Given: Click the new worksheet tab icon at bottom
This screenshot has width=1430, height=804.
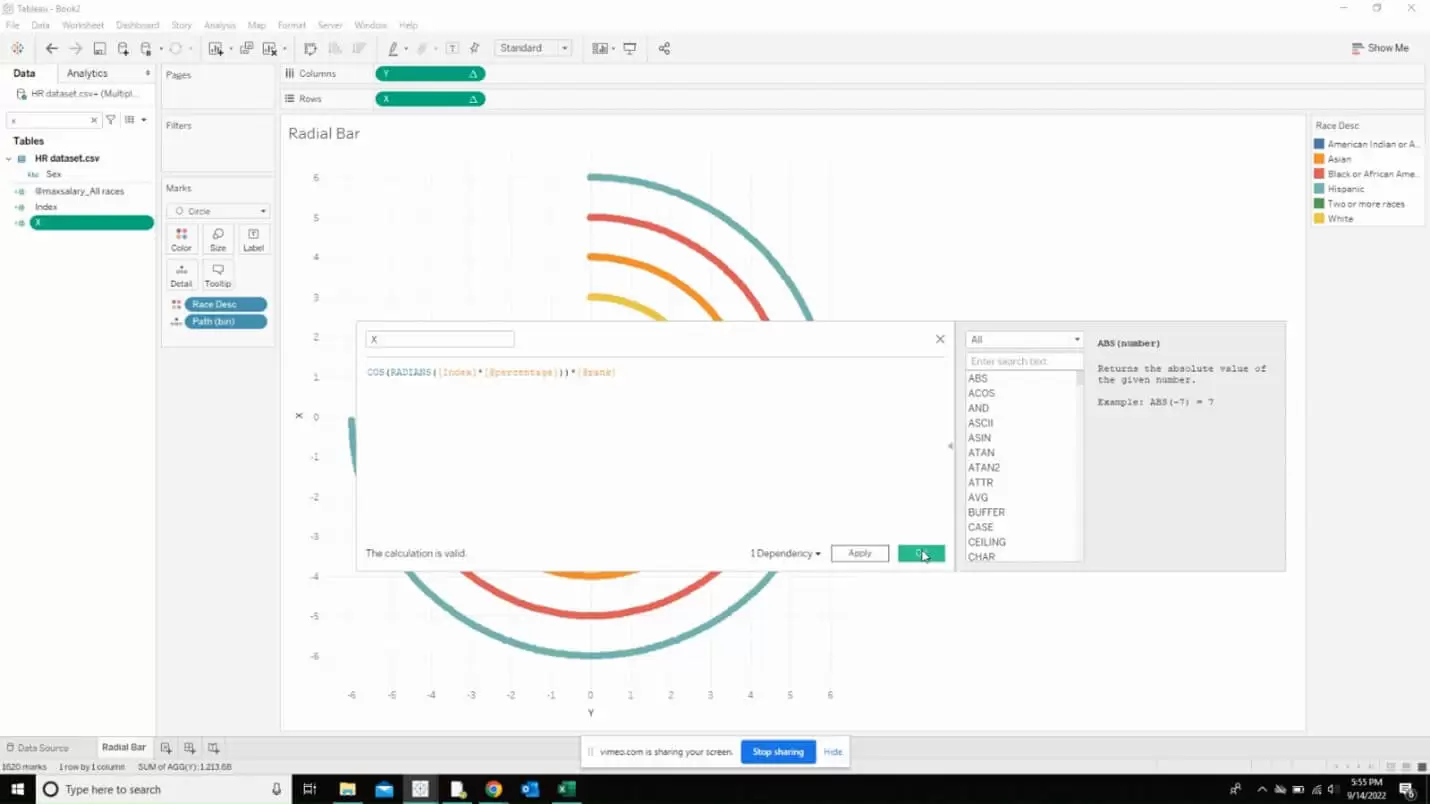Looking at the screenshot, I should [x=166, y=747].
